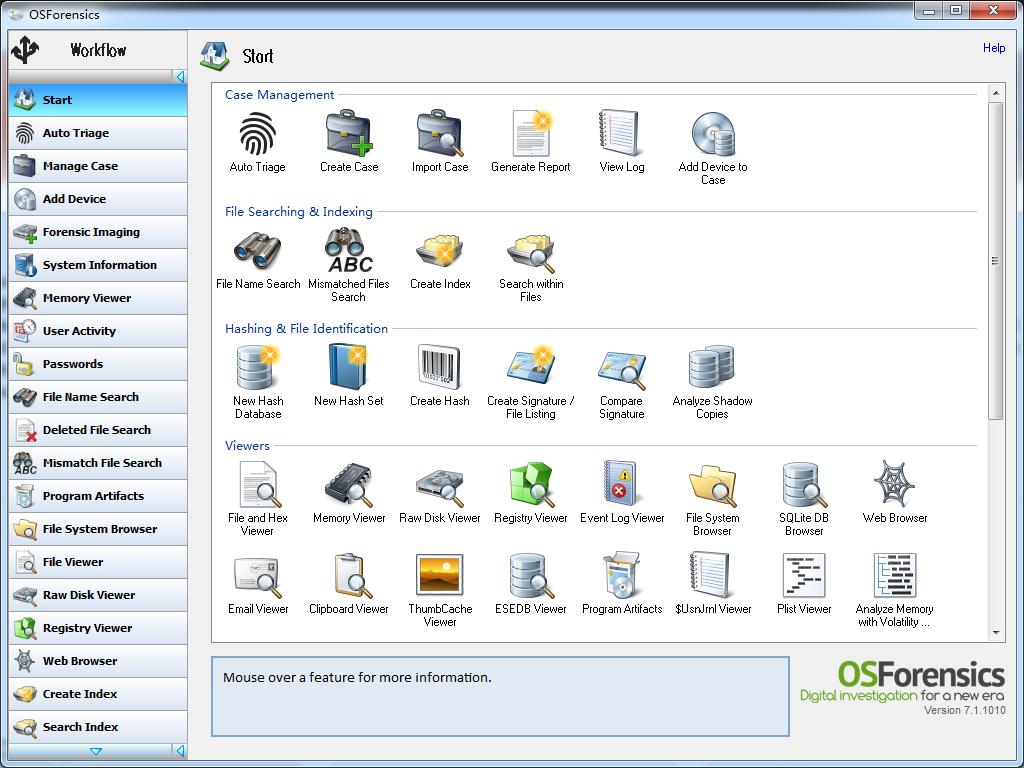Open Generate Report icon
Image resolution: width=1024 pixels, height=768 pixels.
coord(531,135)
